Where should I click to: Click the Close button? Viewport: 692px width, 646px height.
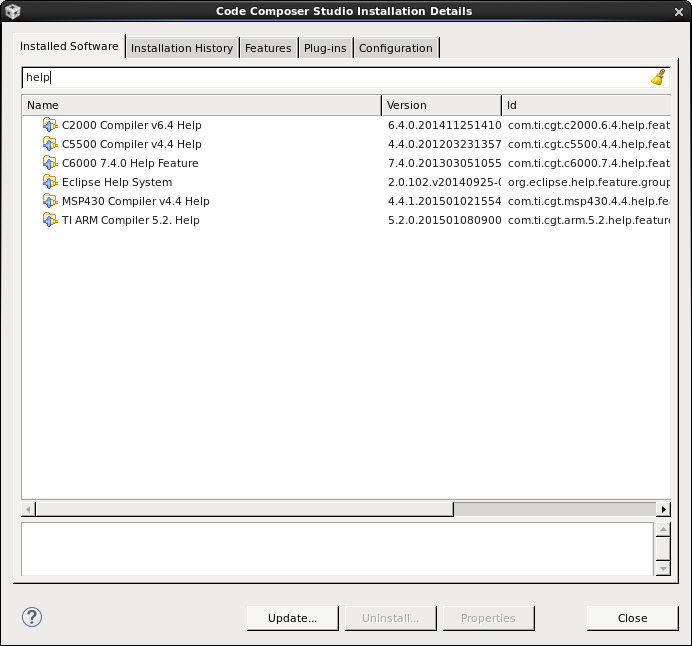coord(632,618)
